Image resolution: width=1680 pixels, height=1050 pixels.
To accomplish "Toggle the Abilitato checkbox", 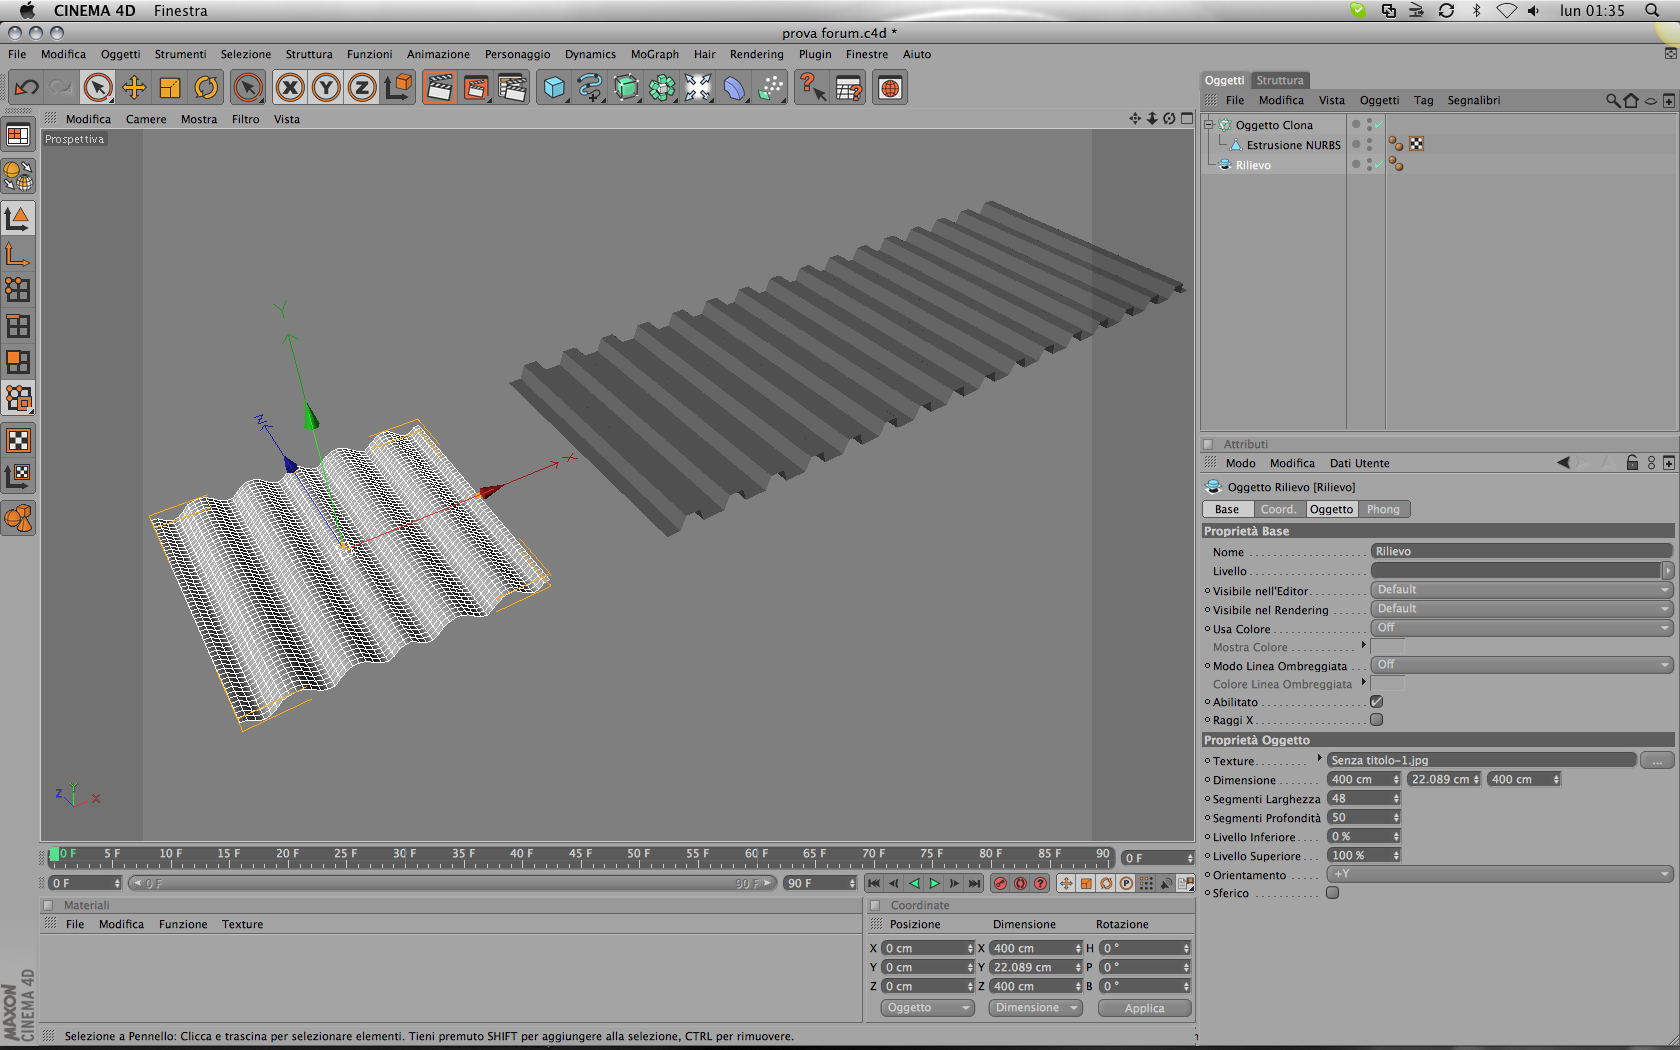I will click(1376, 702).
